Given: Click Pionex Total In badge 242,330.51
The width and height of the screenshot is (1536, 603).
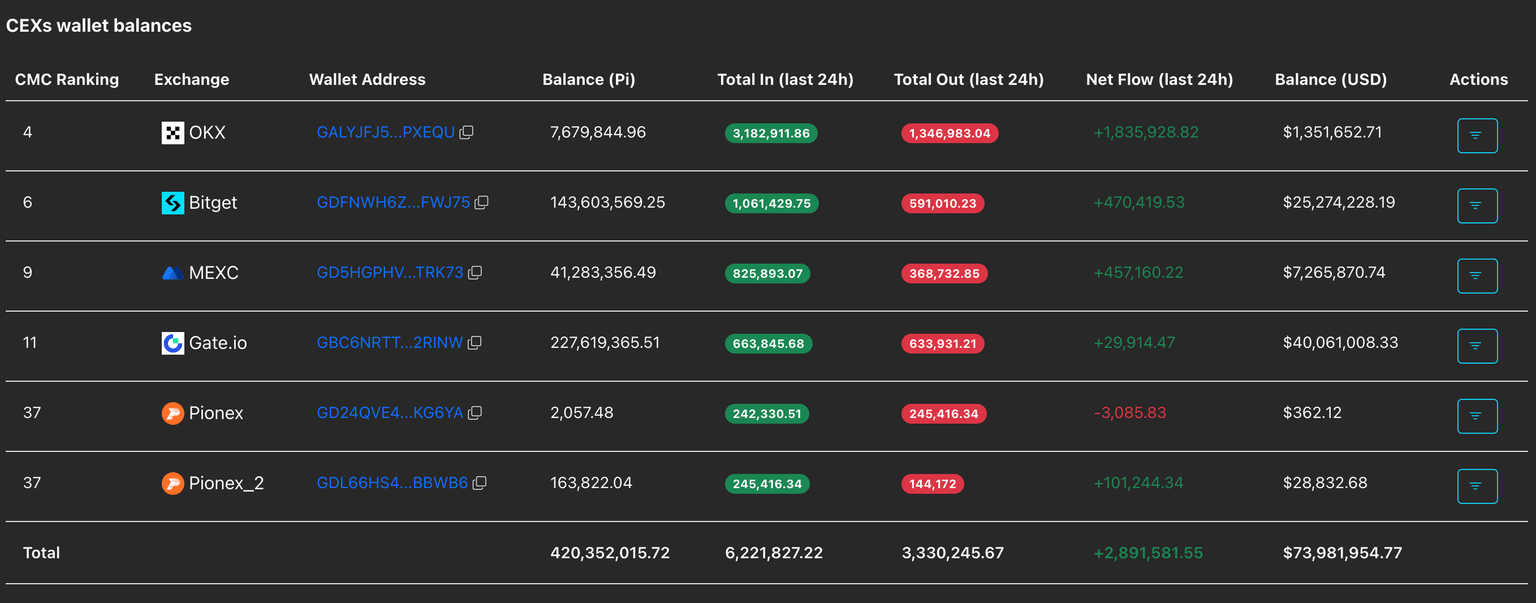Looking at the screenshot, I should 767,414.
